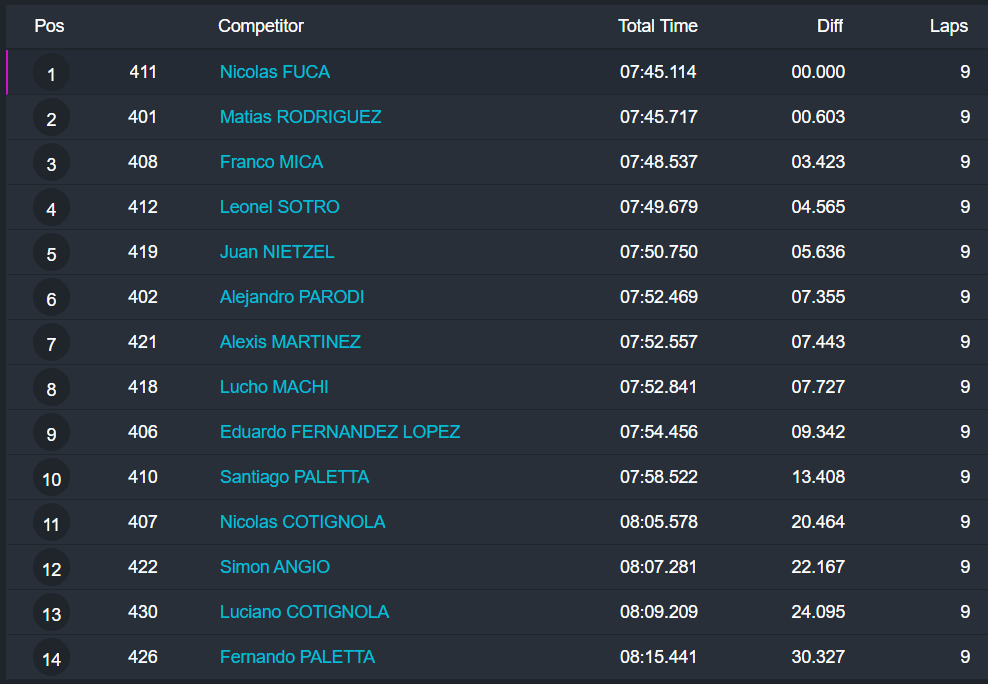Click Leonel SOTRO competitor link

[279, 207]
